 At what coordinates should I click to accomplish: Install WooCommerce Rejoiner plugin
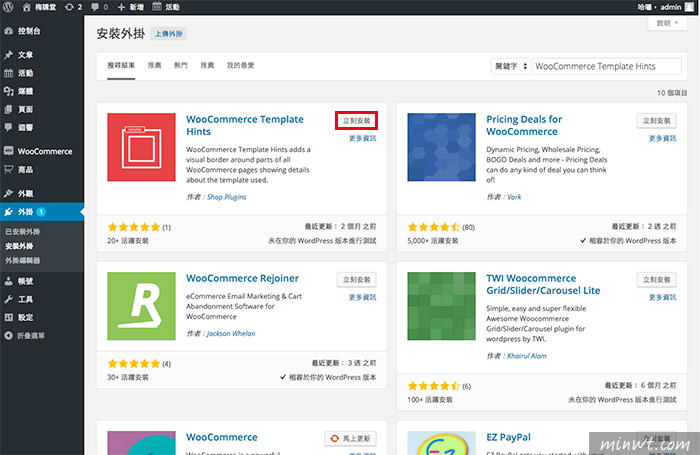[356, 280]
